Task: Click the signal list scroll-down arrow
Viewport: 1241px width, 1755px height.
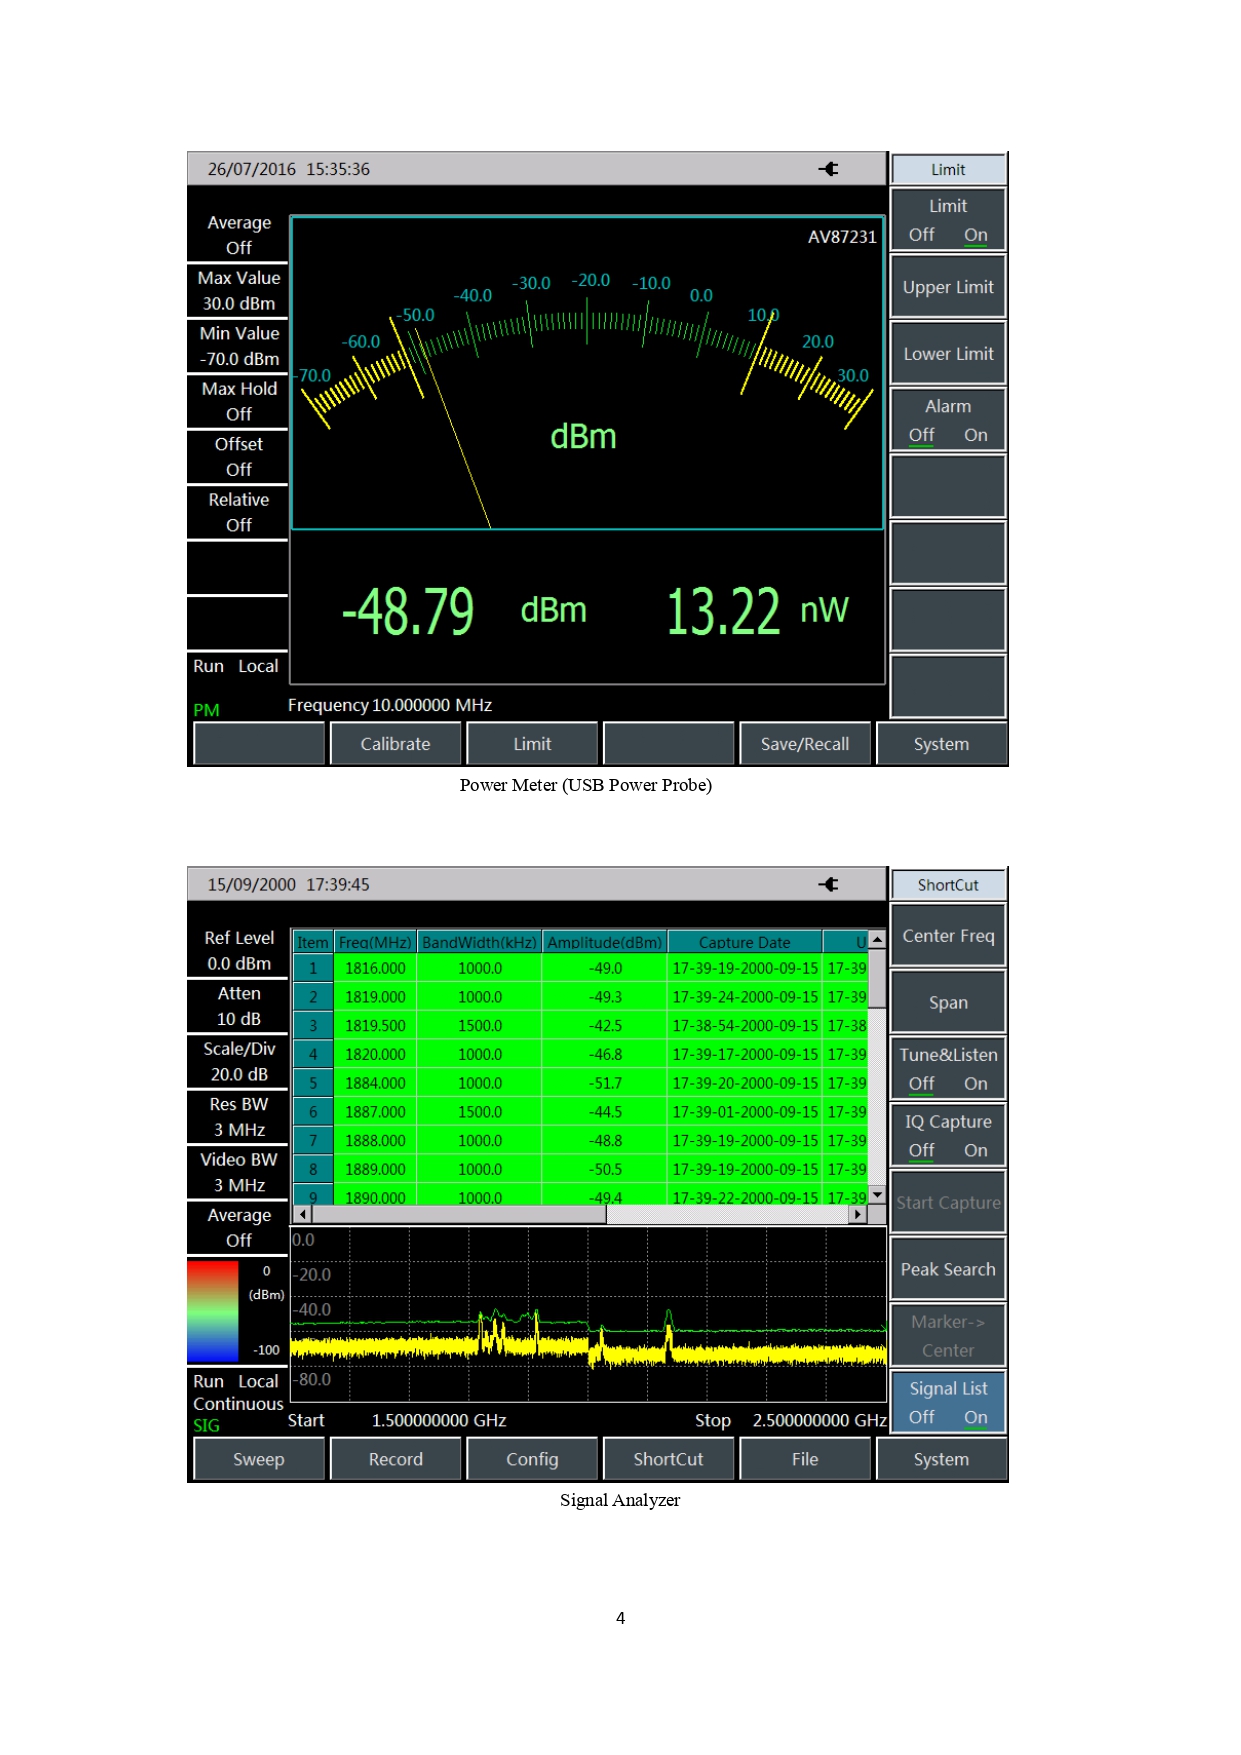Action: click(x=877, y=1194)
